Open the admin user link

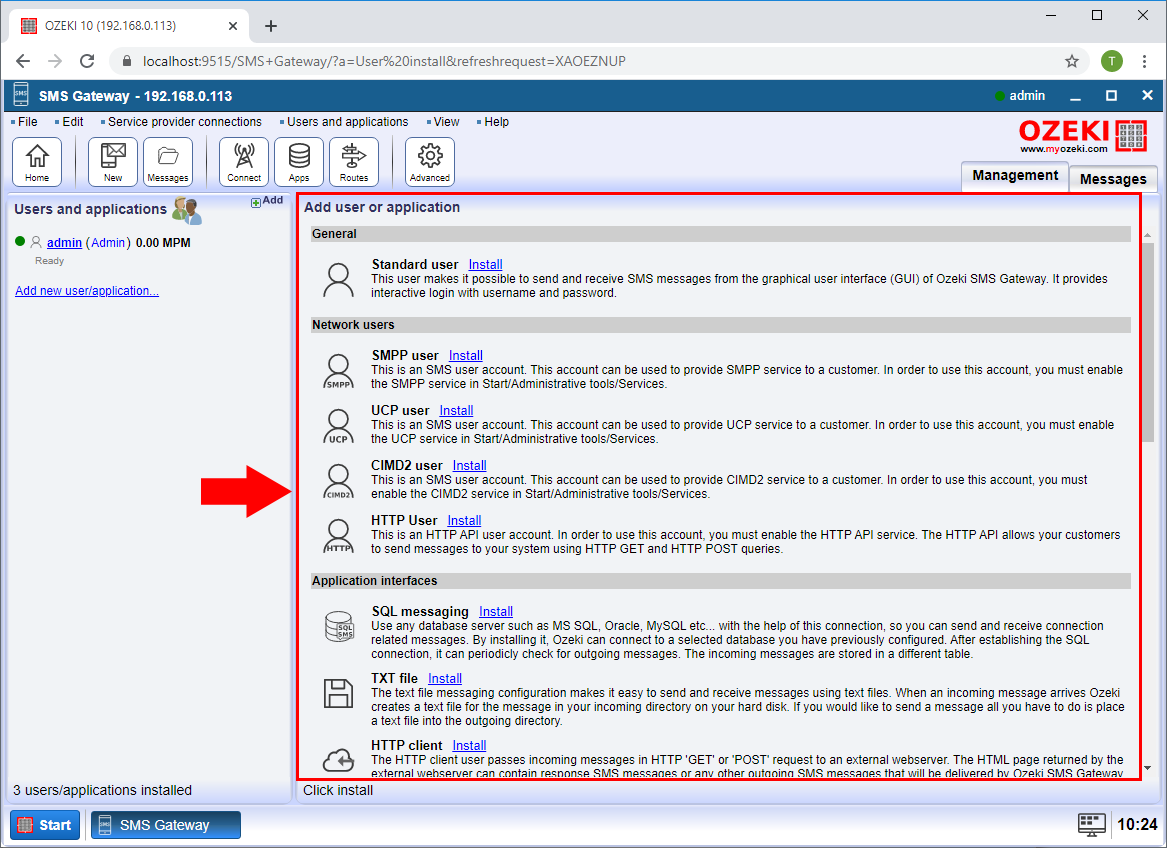coord(64,243)
